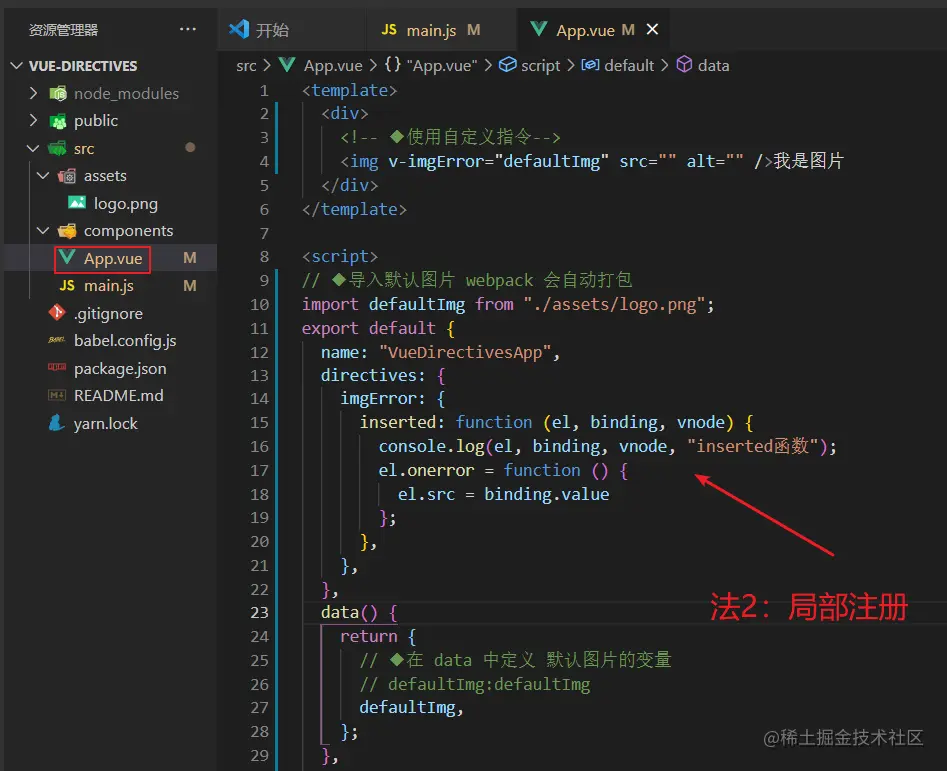Select App.vue in the explorer tree
Image resolution: width=947 pixels, height=771 pixels.
pos(113,258)
